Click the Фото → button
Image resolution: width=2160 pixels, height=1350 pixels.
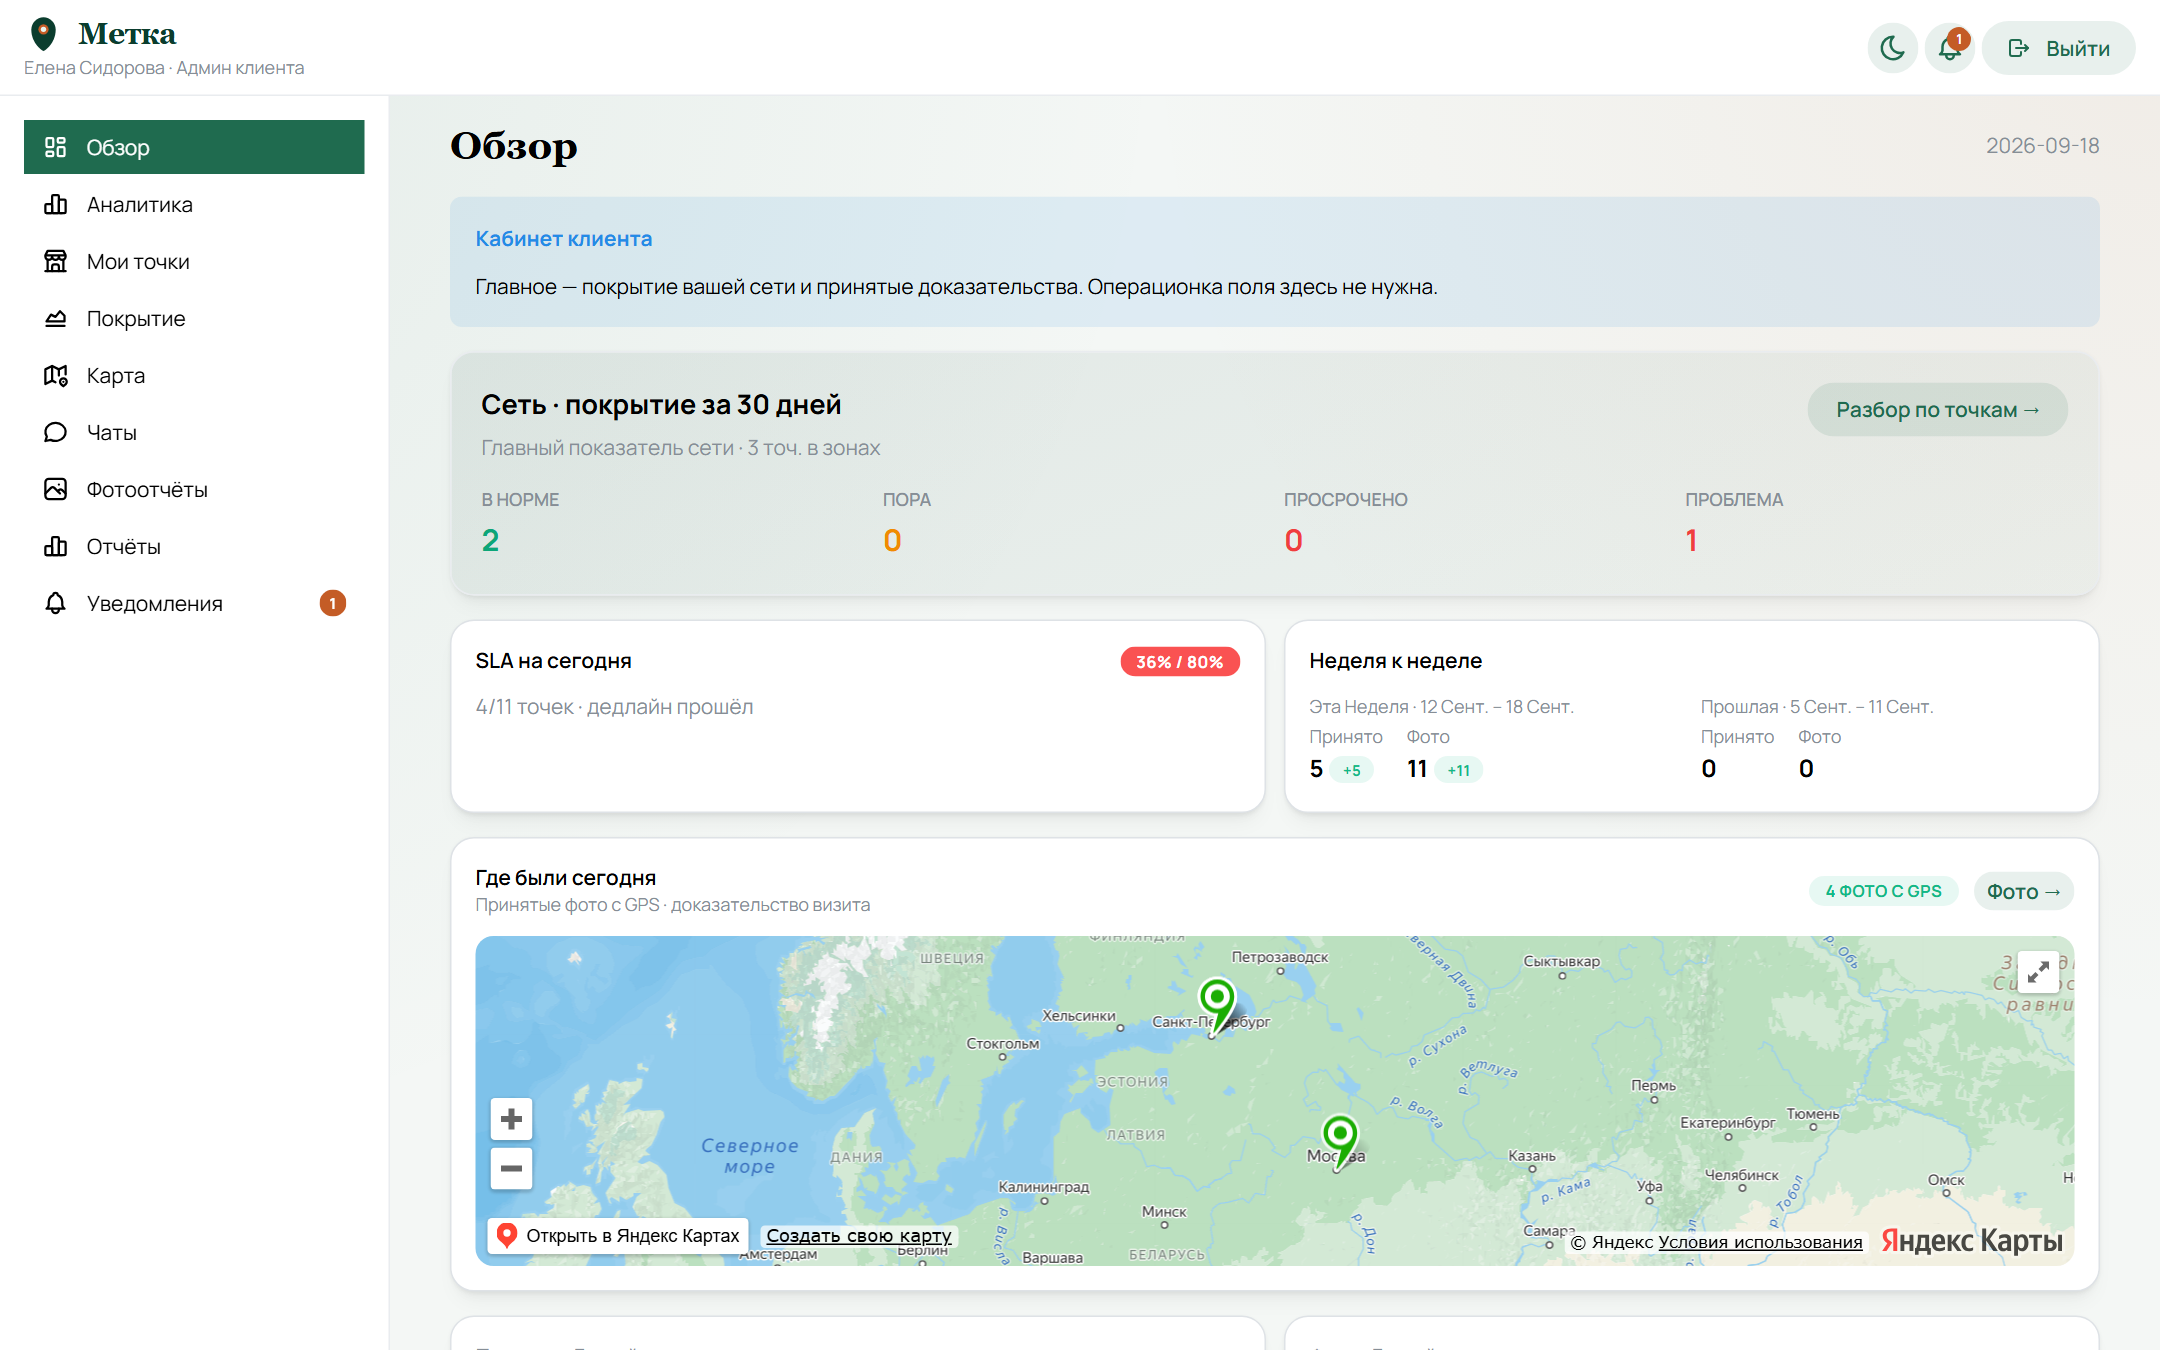tap(2023, 891)
